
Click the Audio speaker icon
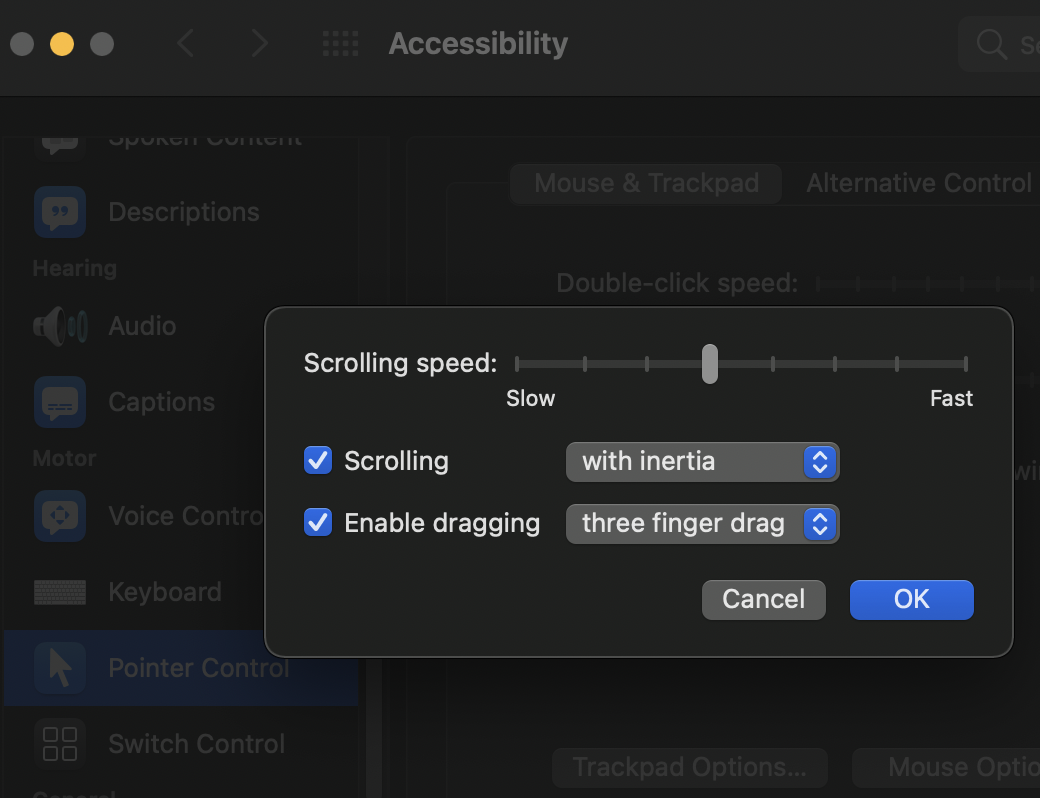point(60,326)
